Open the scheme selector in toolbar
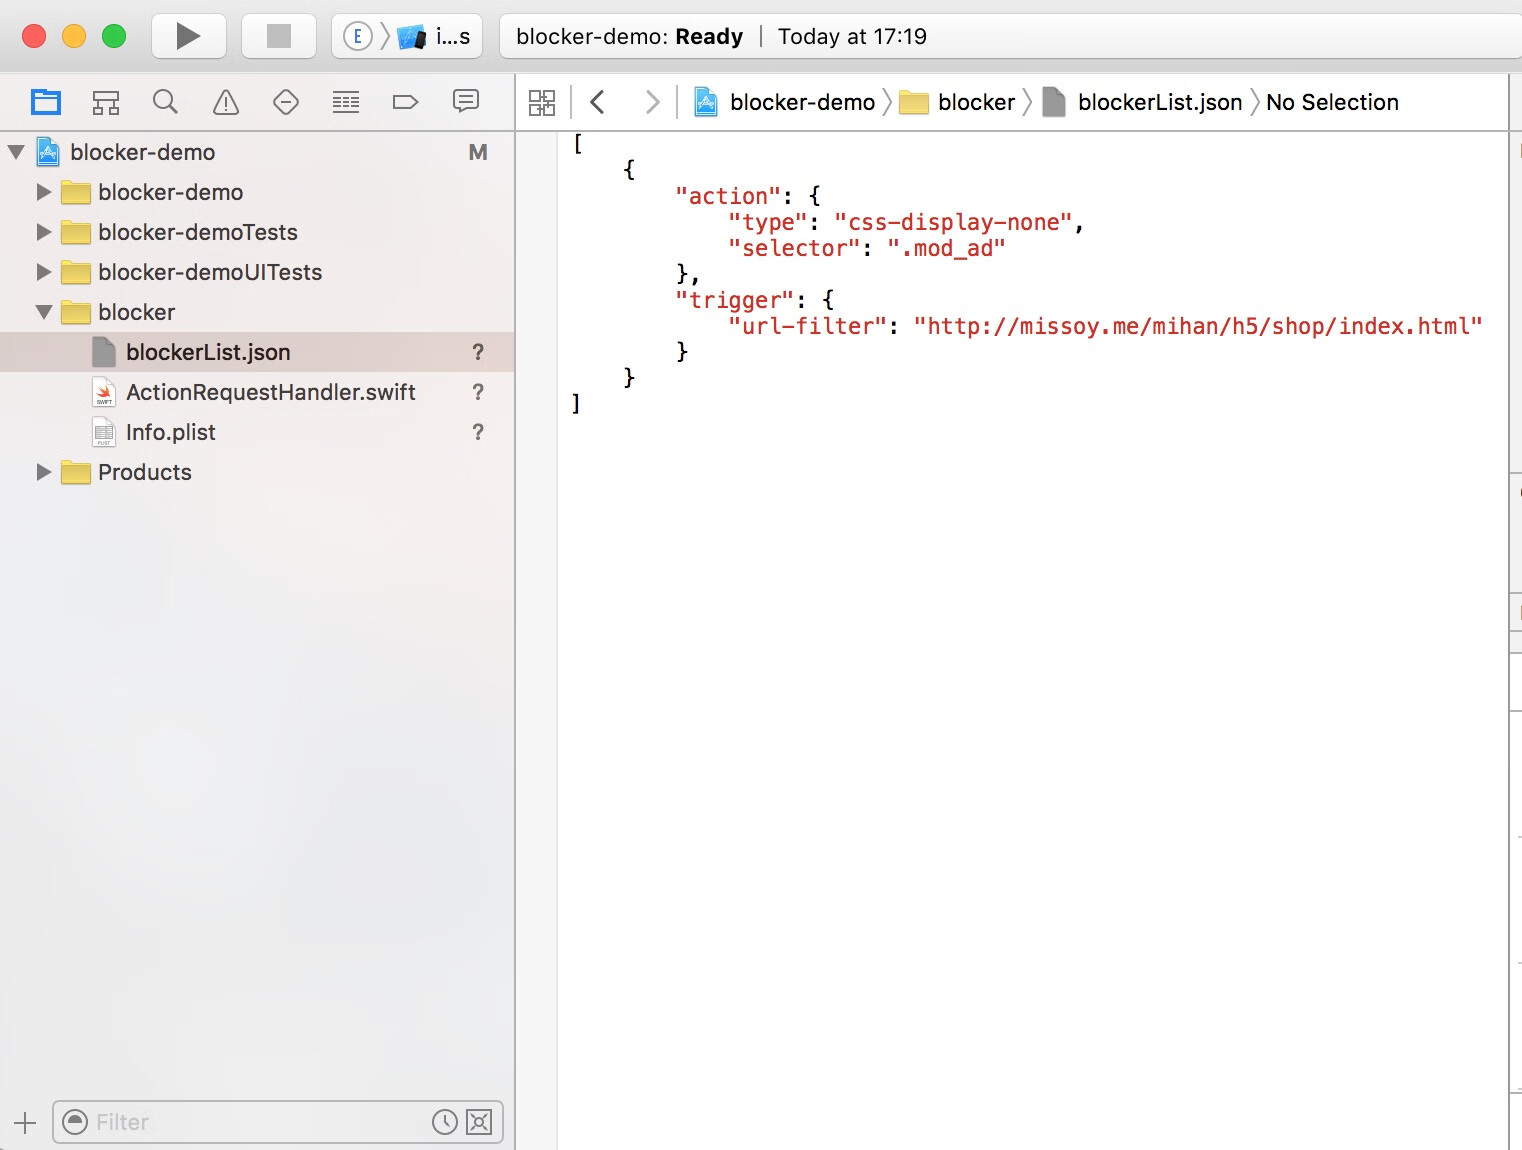Viewport: 1522px width, 1150px height. (407, 36)
